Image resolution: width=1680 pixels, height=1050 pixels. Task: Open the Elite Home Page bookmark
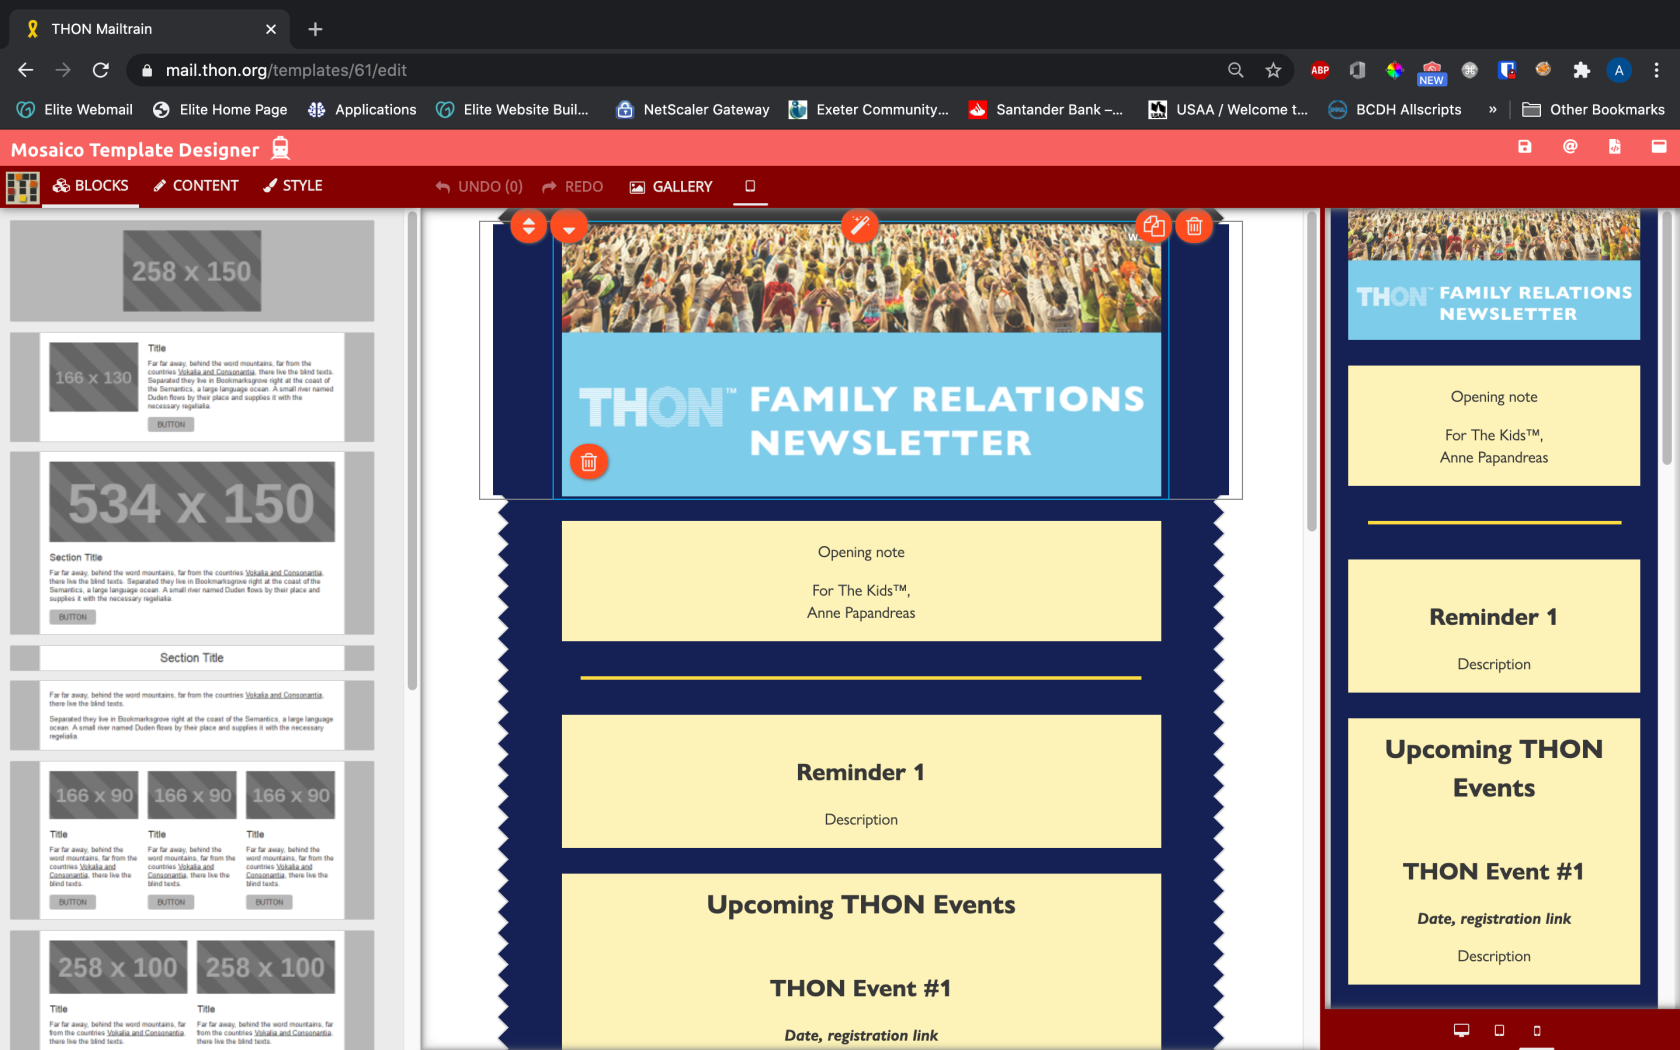(220, 110)
